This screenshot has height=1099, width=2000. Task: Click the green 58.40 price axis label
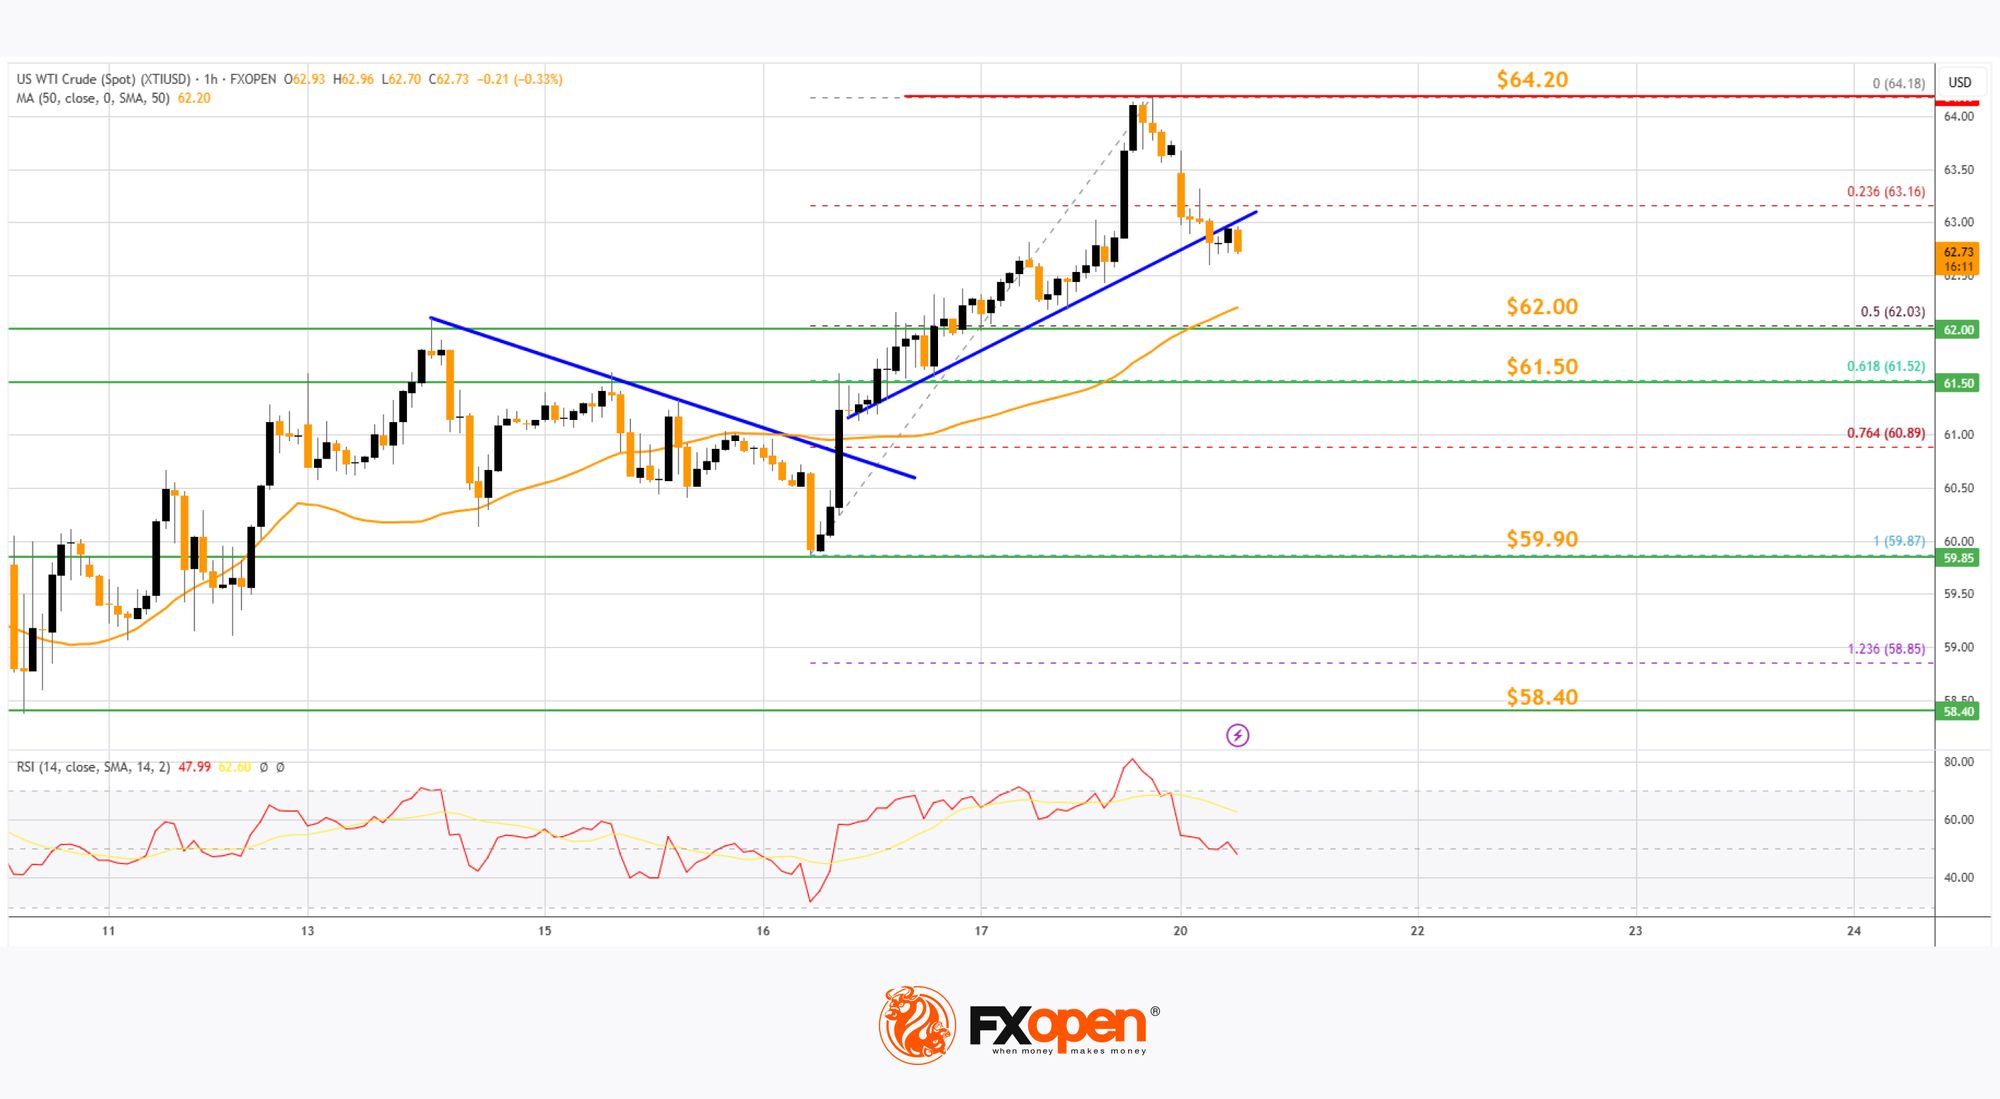1958,711
